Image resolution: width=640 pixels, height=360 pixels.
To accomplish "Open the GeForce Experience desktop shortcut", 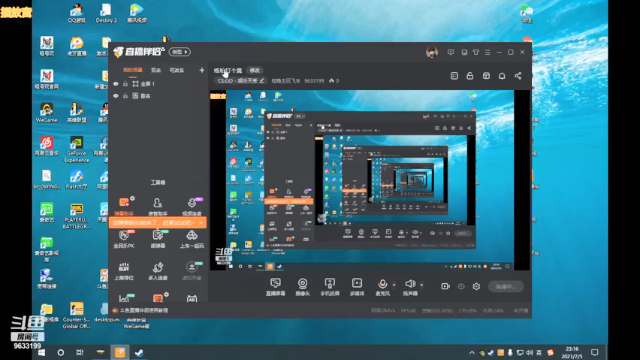I will 76,149.
